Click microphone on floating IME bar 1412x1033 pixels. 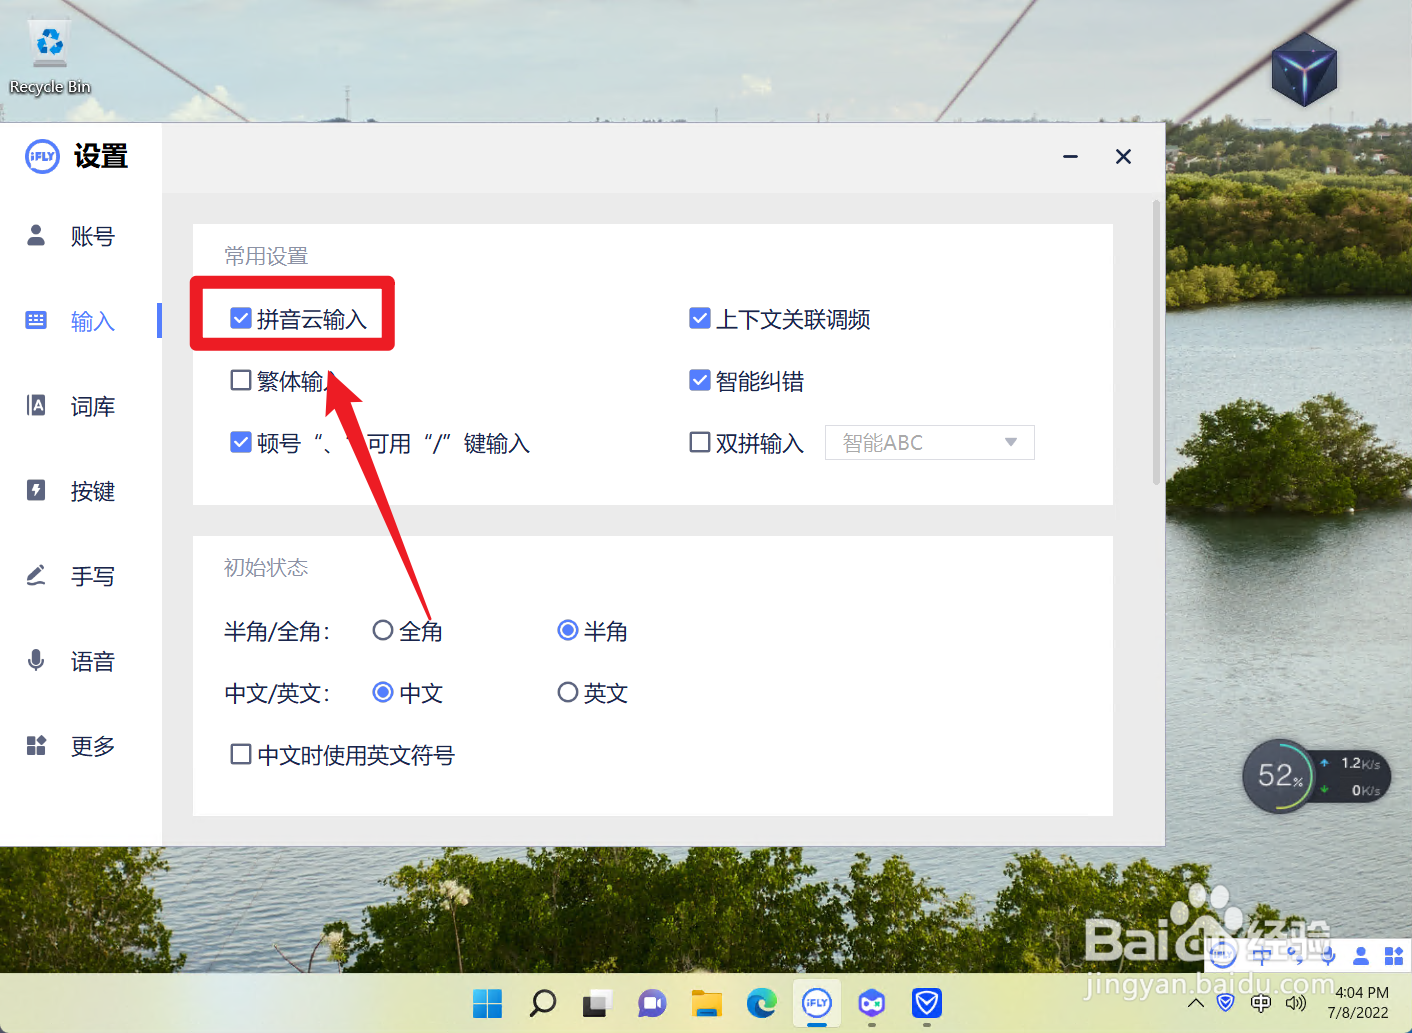(1328, 956)
